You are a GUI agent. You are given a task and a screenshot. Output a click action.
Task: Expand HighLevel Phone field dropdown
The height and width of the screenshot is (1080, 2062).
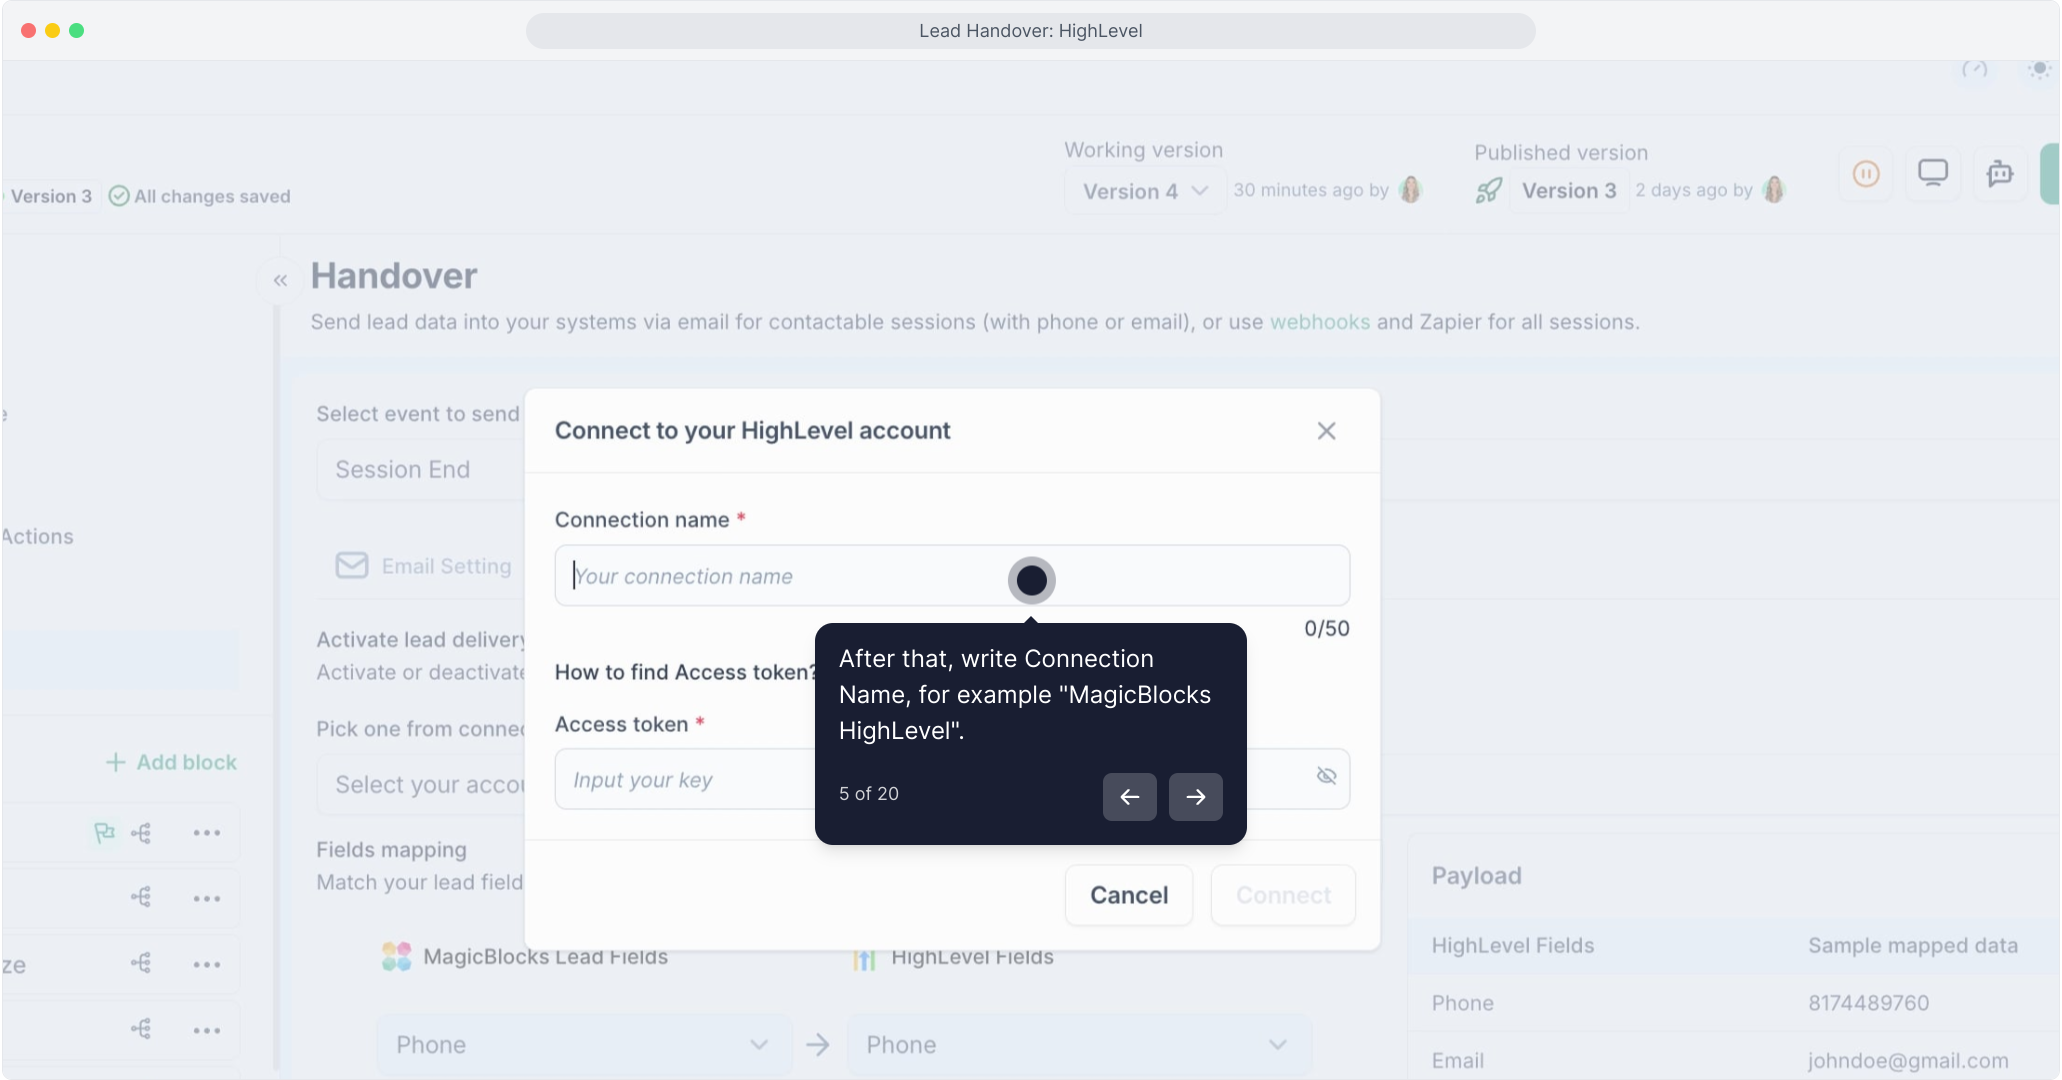pyautogui.click(x=1077, y=1045)
